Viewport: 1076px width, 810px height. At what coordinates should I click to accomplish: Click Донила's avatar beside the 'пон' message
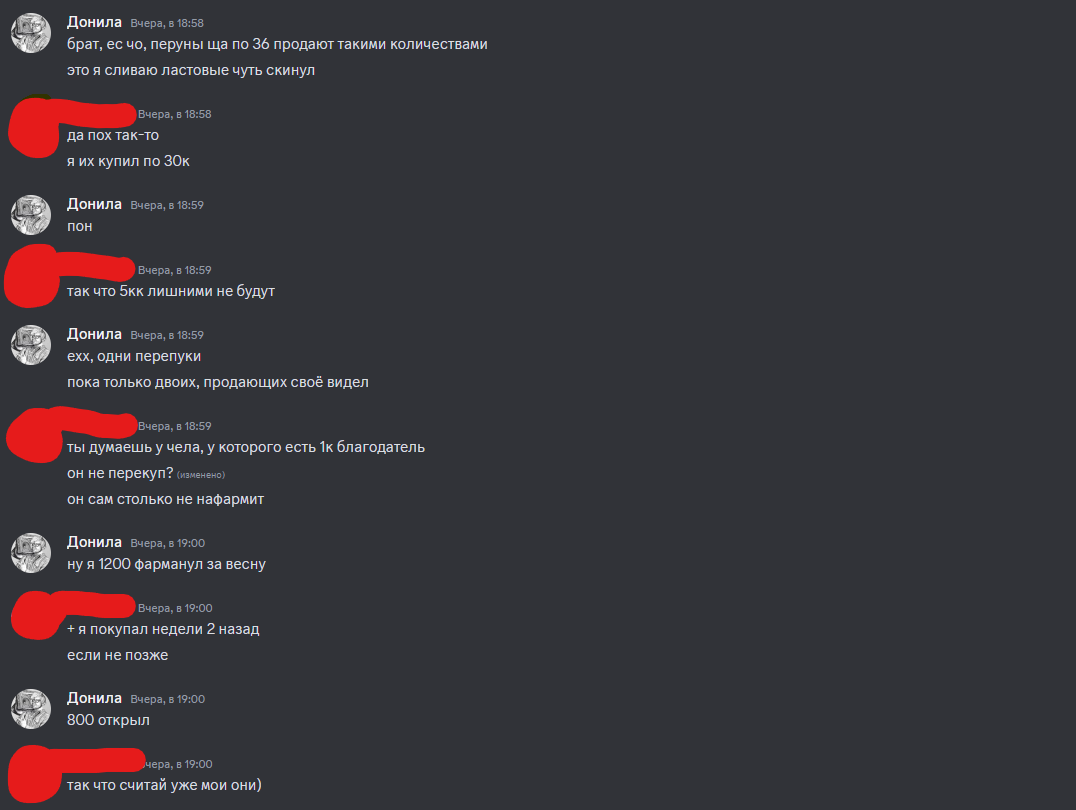click(31, 215)
